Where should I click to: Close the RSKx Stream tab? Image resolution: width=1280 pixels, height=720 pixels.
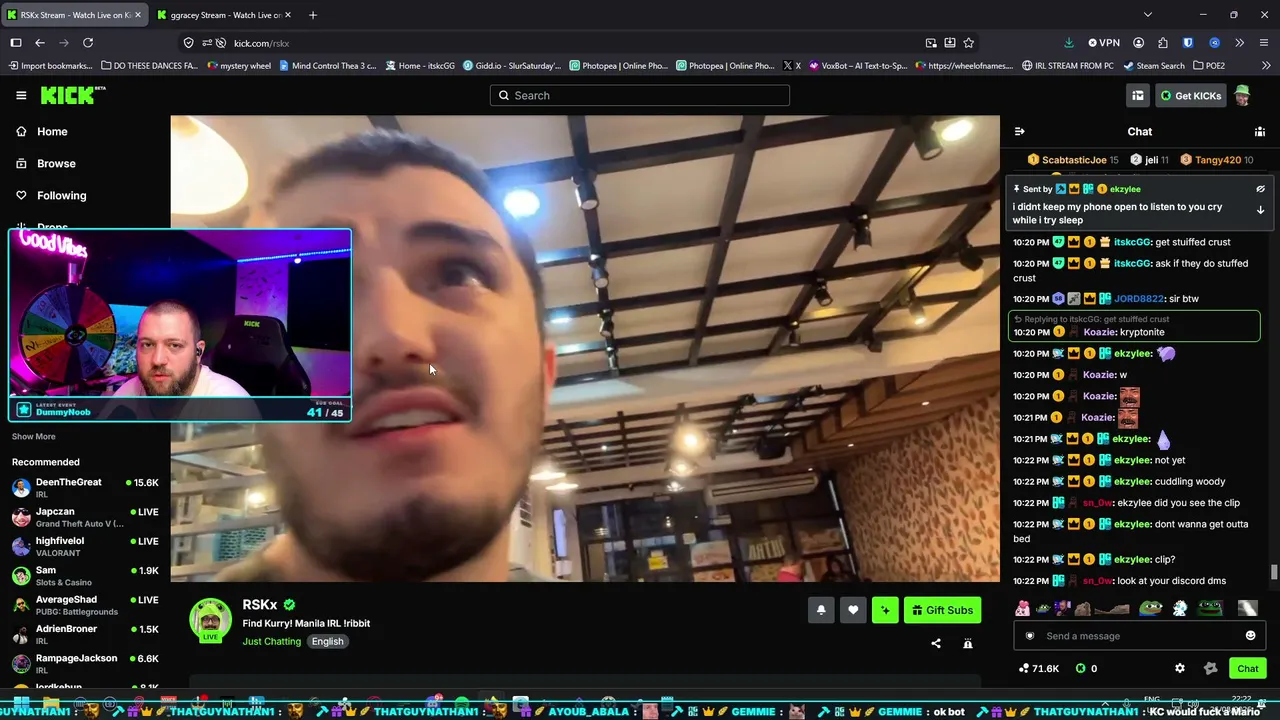pos(138,15)
